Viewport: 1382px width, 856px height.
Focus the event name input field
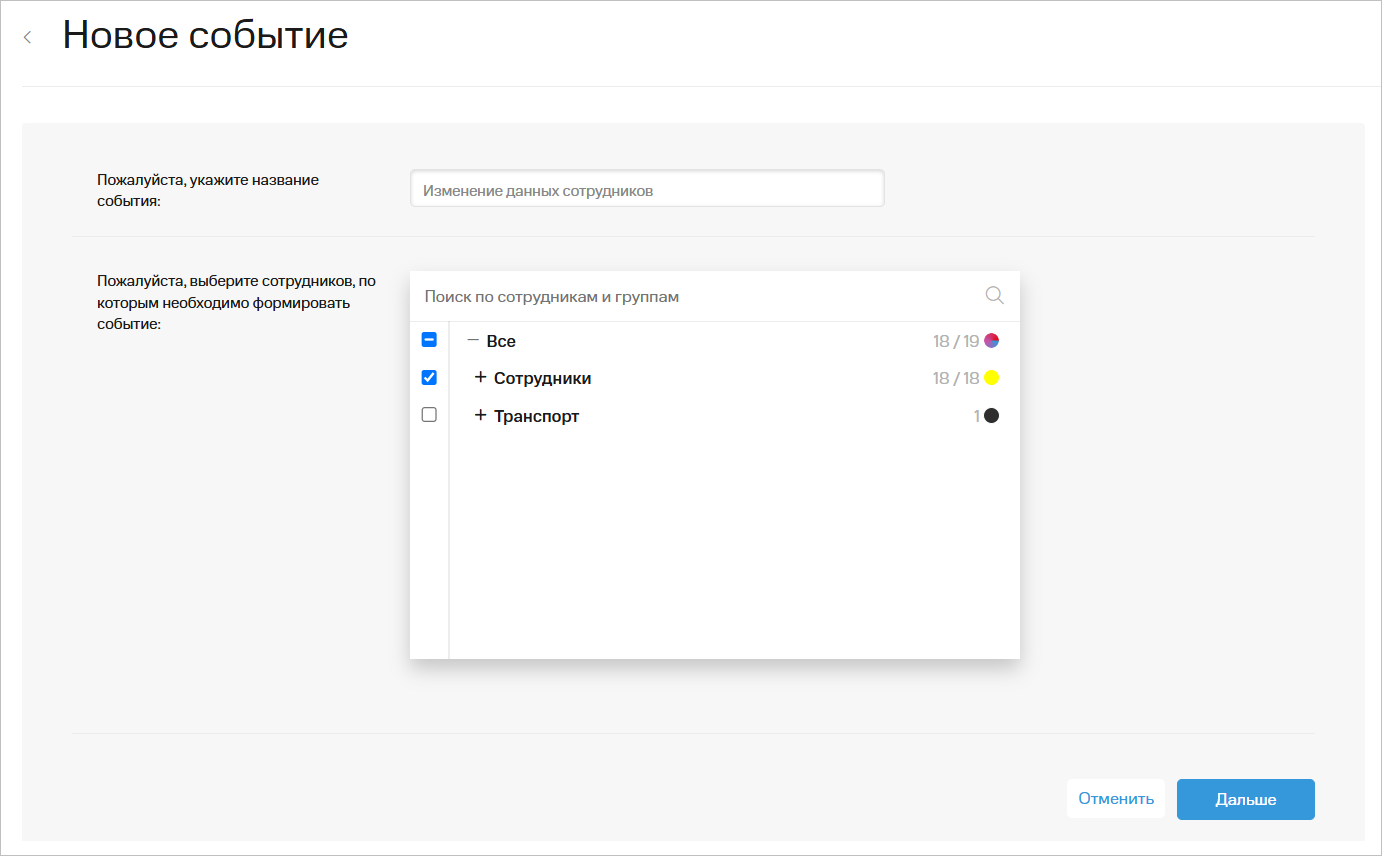(x=647, y=189)
